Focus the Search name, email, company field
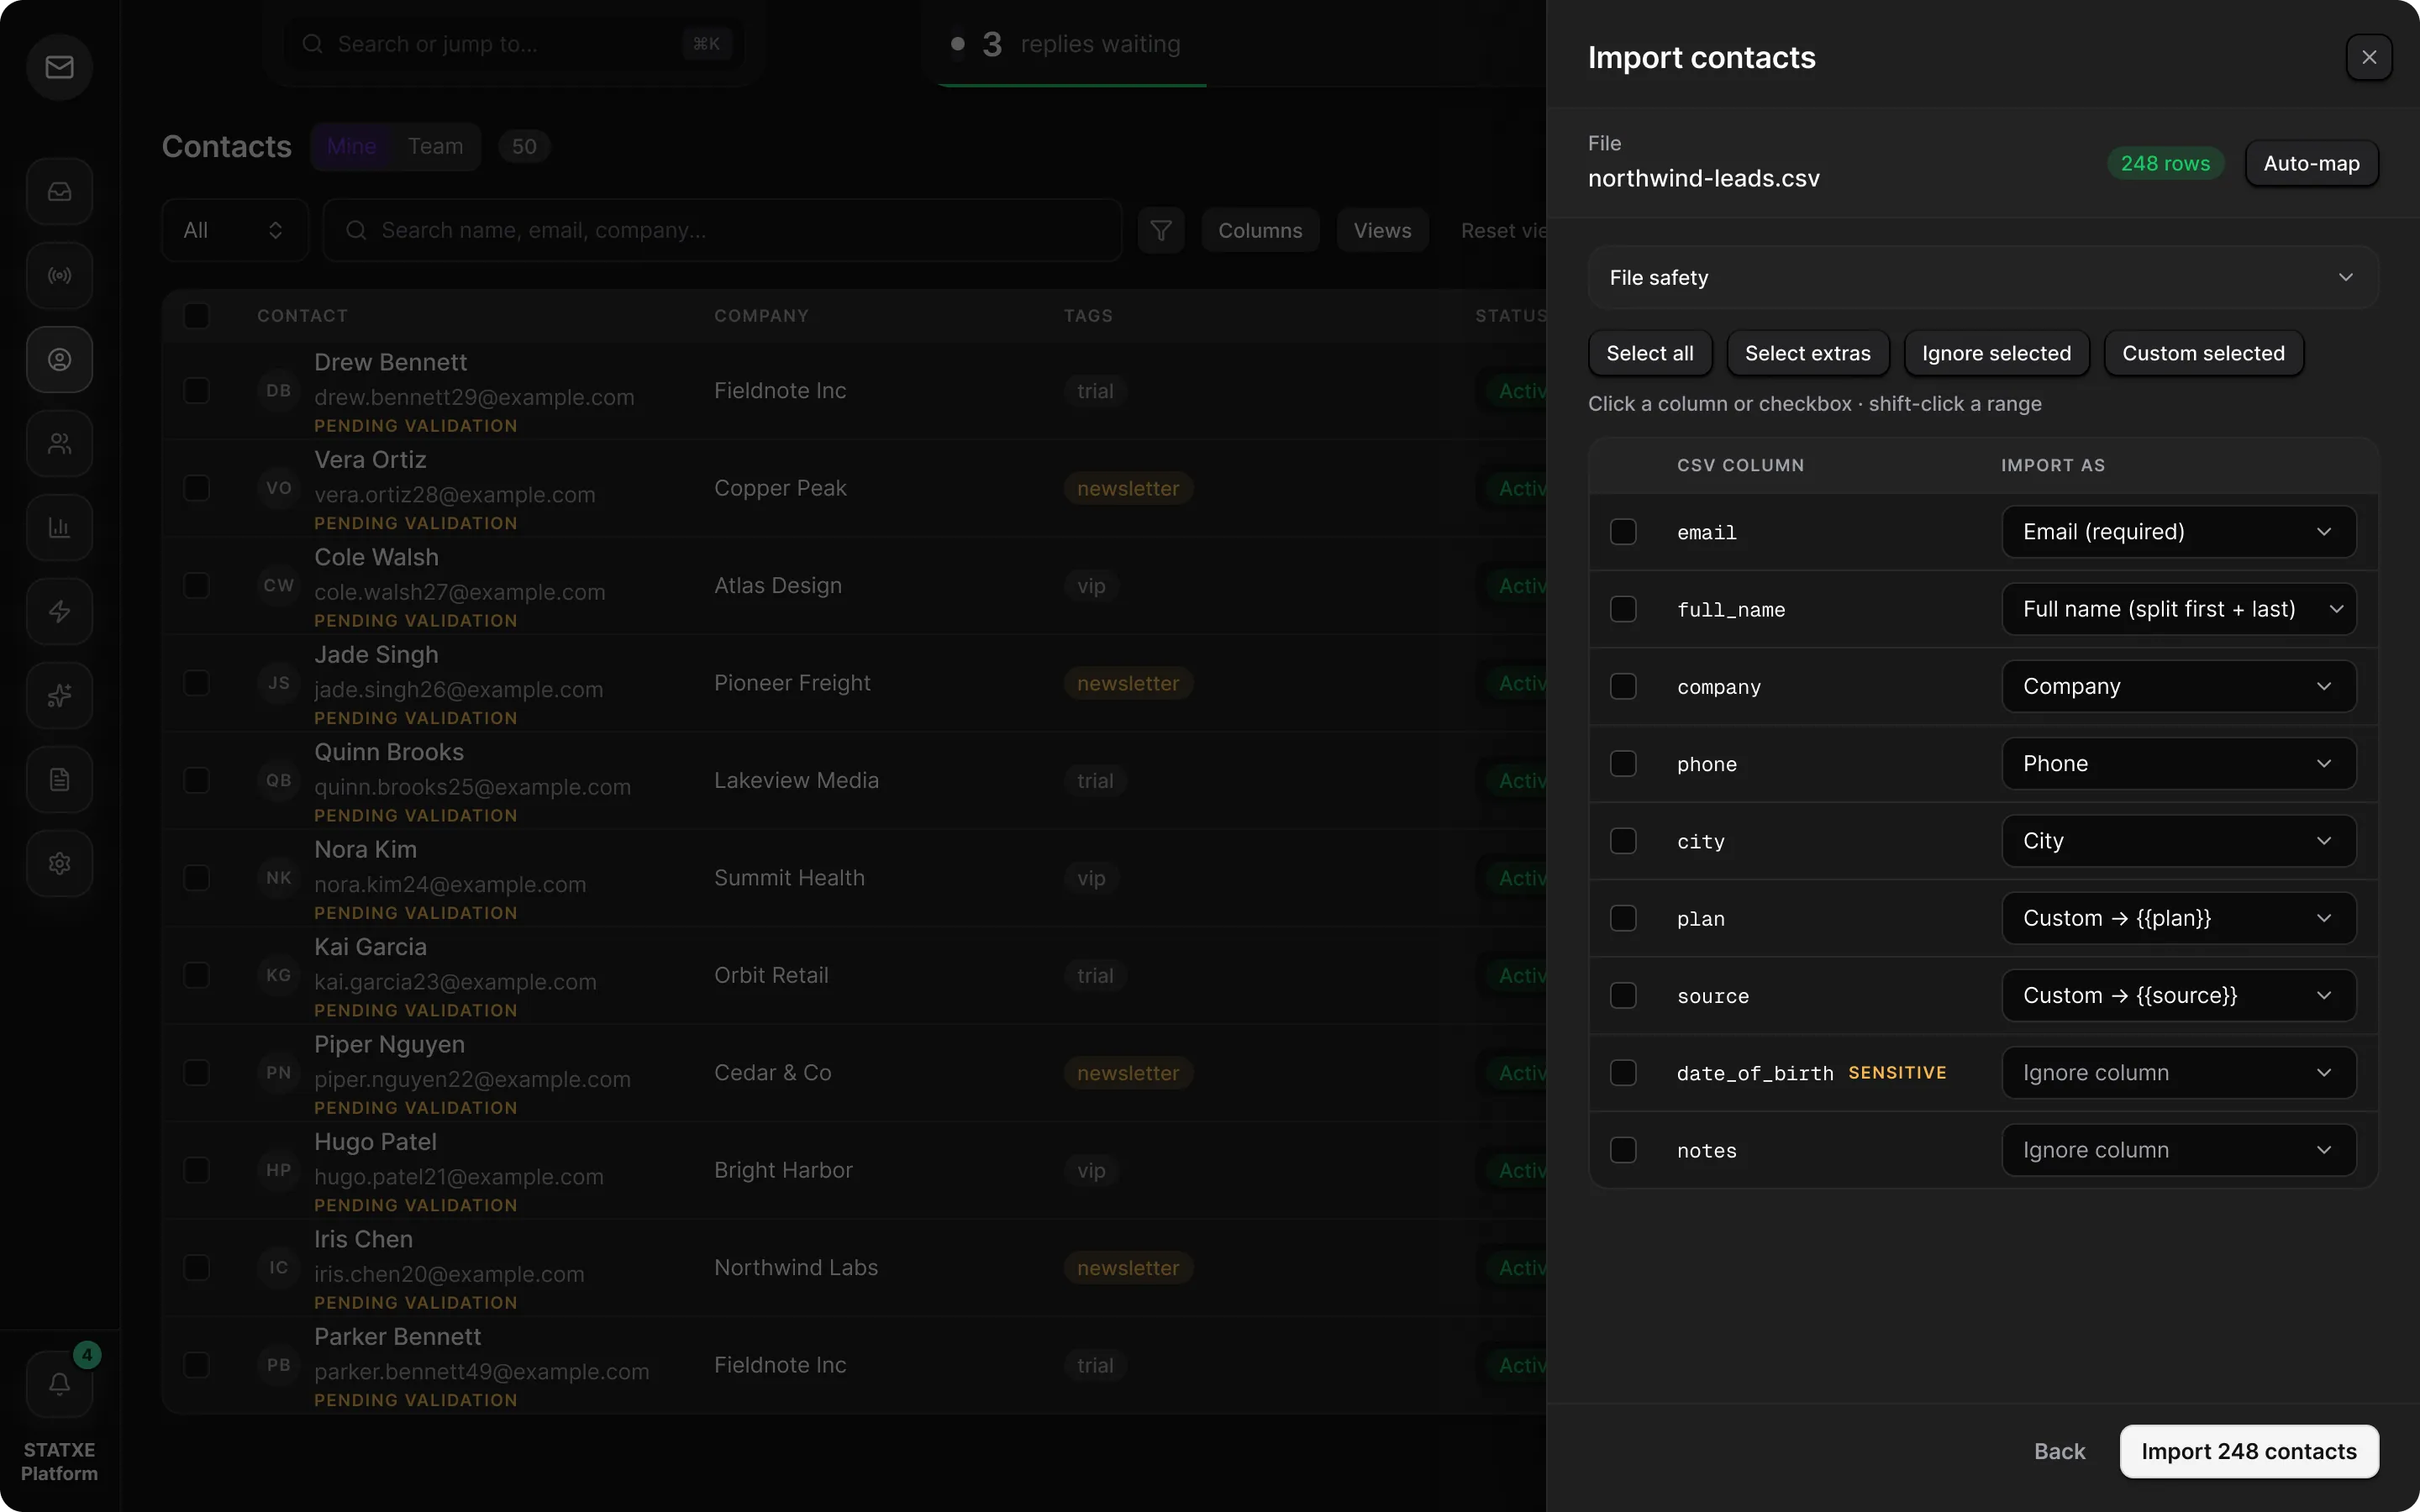 (x=722, y=230)
